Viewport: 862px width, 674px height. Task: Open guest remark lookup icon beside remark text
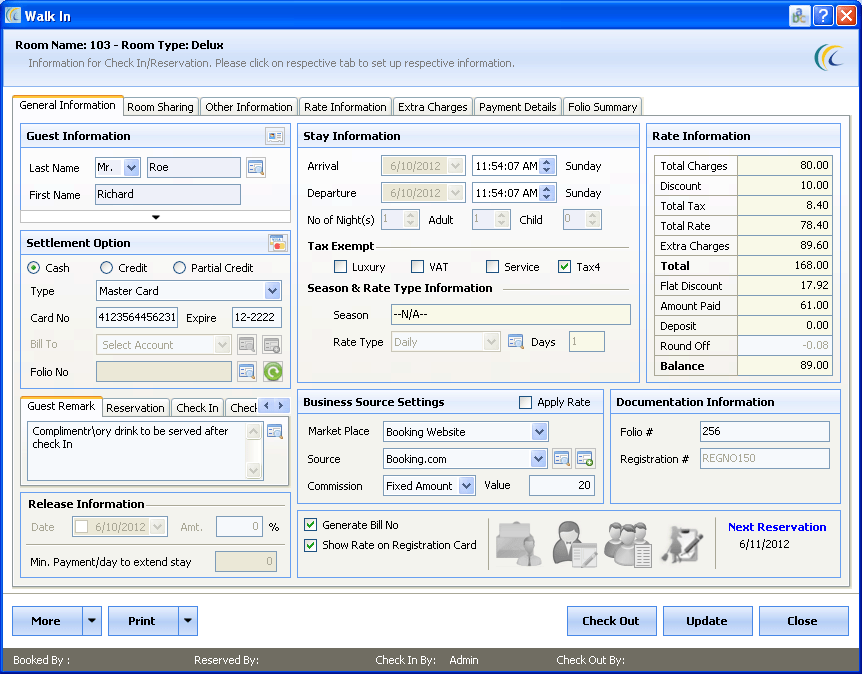pyautogui.click(x=274, y=431)
